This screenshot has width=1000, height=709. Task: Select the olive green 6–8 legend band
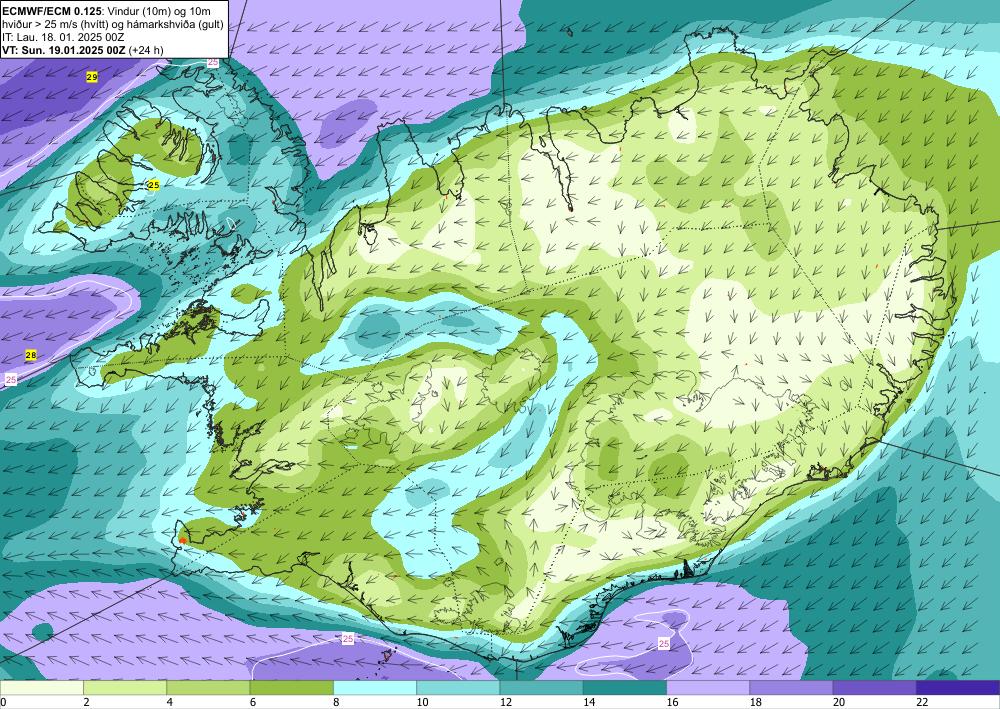[x=291, y=688]
